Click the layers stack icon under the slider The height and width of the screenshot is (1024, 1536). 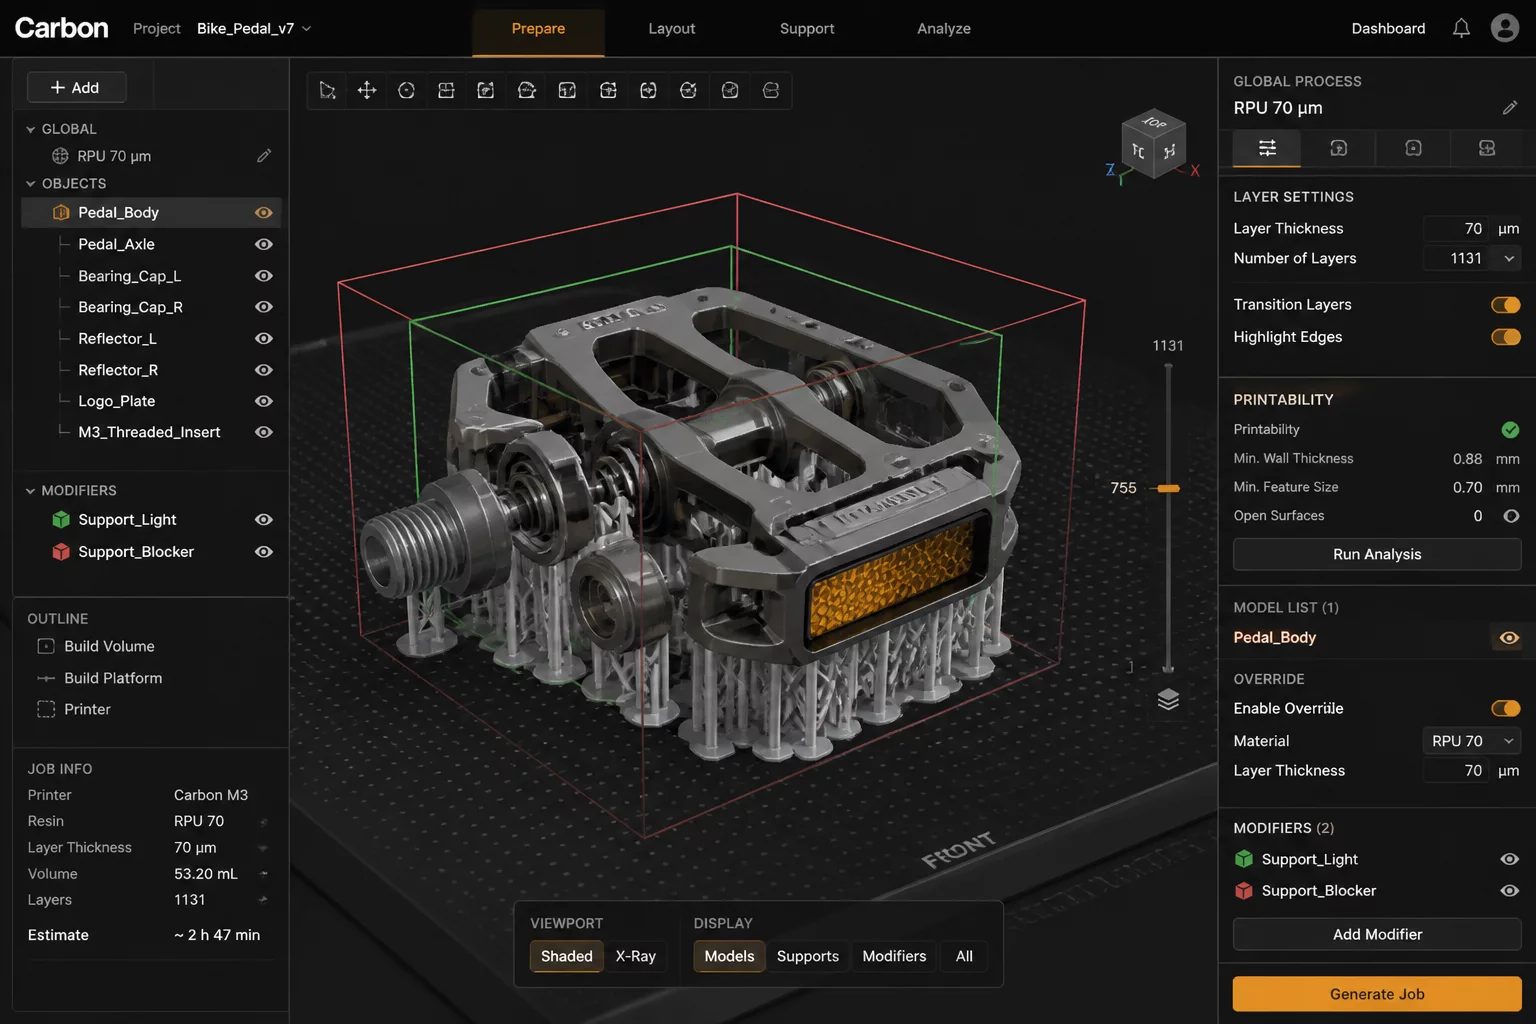point(1168,699)
